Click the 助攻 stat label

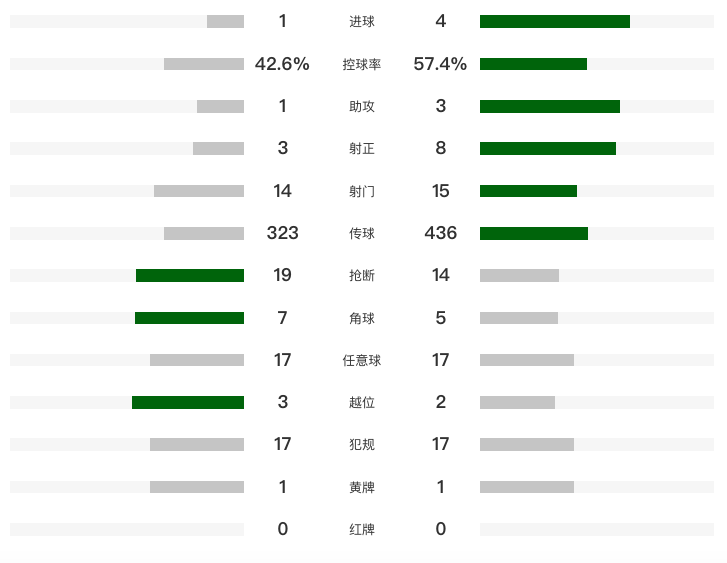click(x=362, y=106)
